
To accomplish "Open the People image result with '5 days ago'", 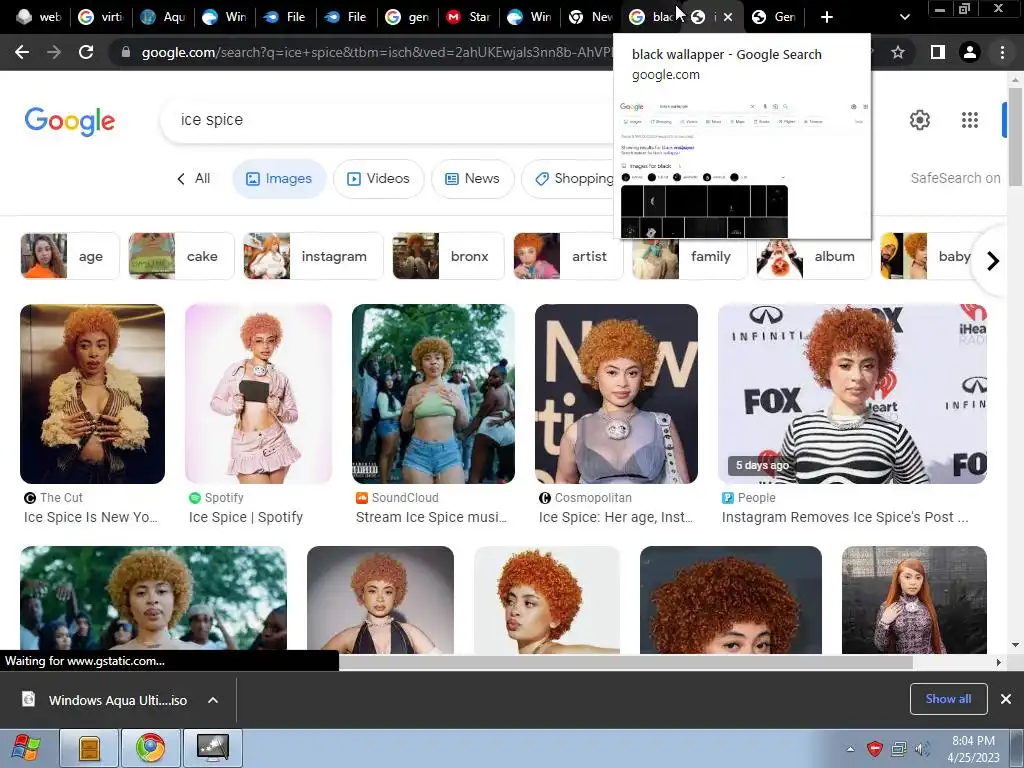I will [852, 394].
